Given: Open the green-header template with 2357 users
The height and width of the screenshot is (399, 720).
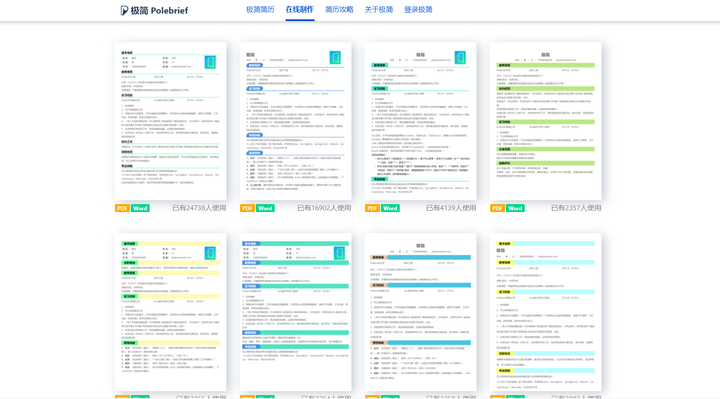Looking at the screenshot, I should tap(546, 121).
